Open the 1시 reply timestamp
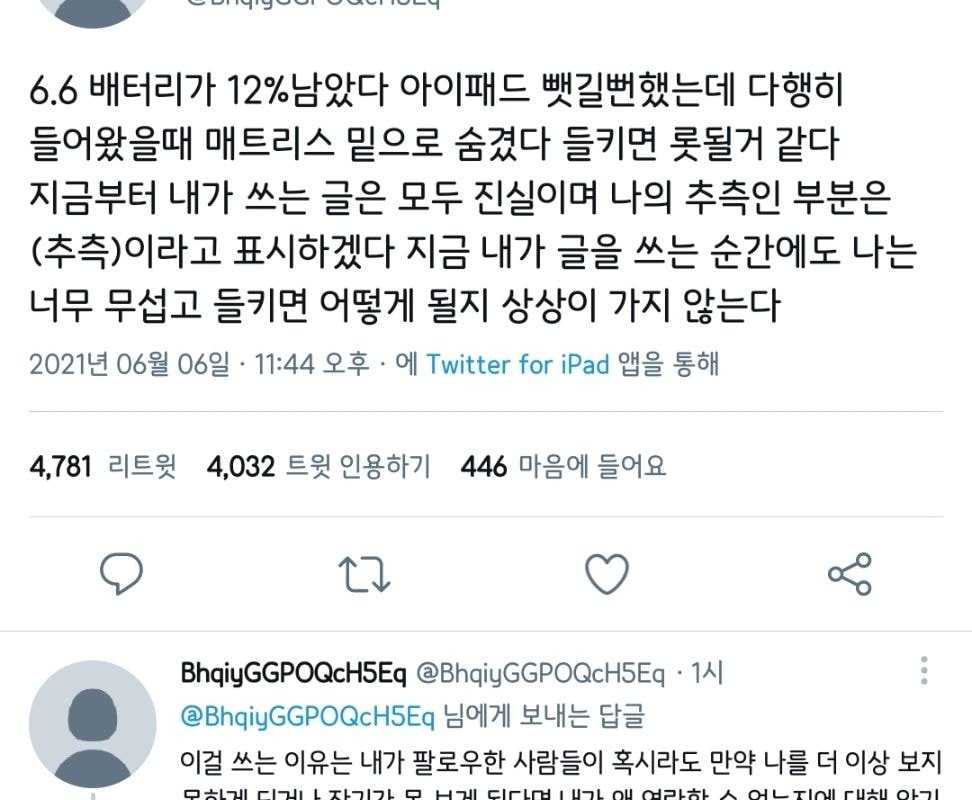Viewport: 972px width, 800px height. [707, 673]
